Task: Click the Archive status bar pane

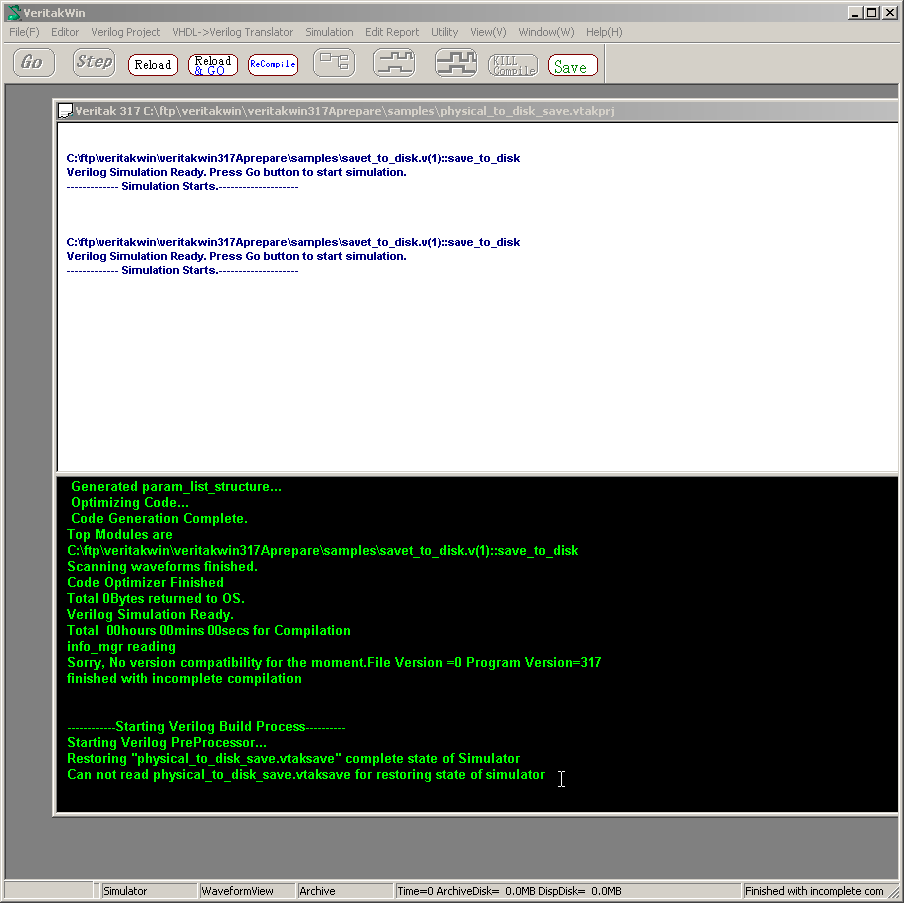Action: point(344,891)
